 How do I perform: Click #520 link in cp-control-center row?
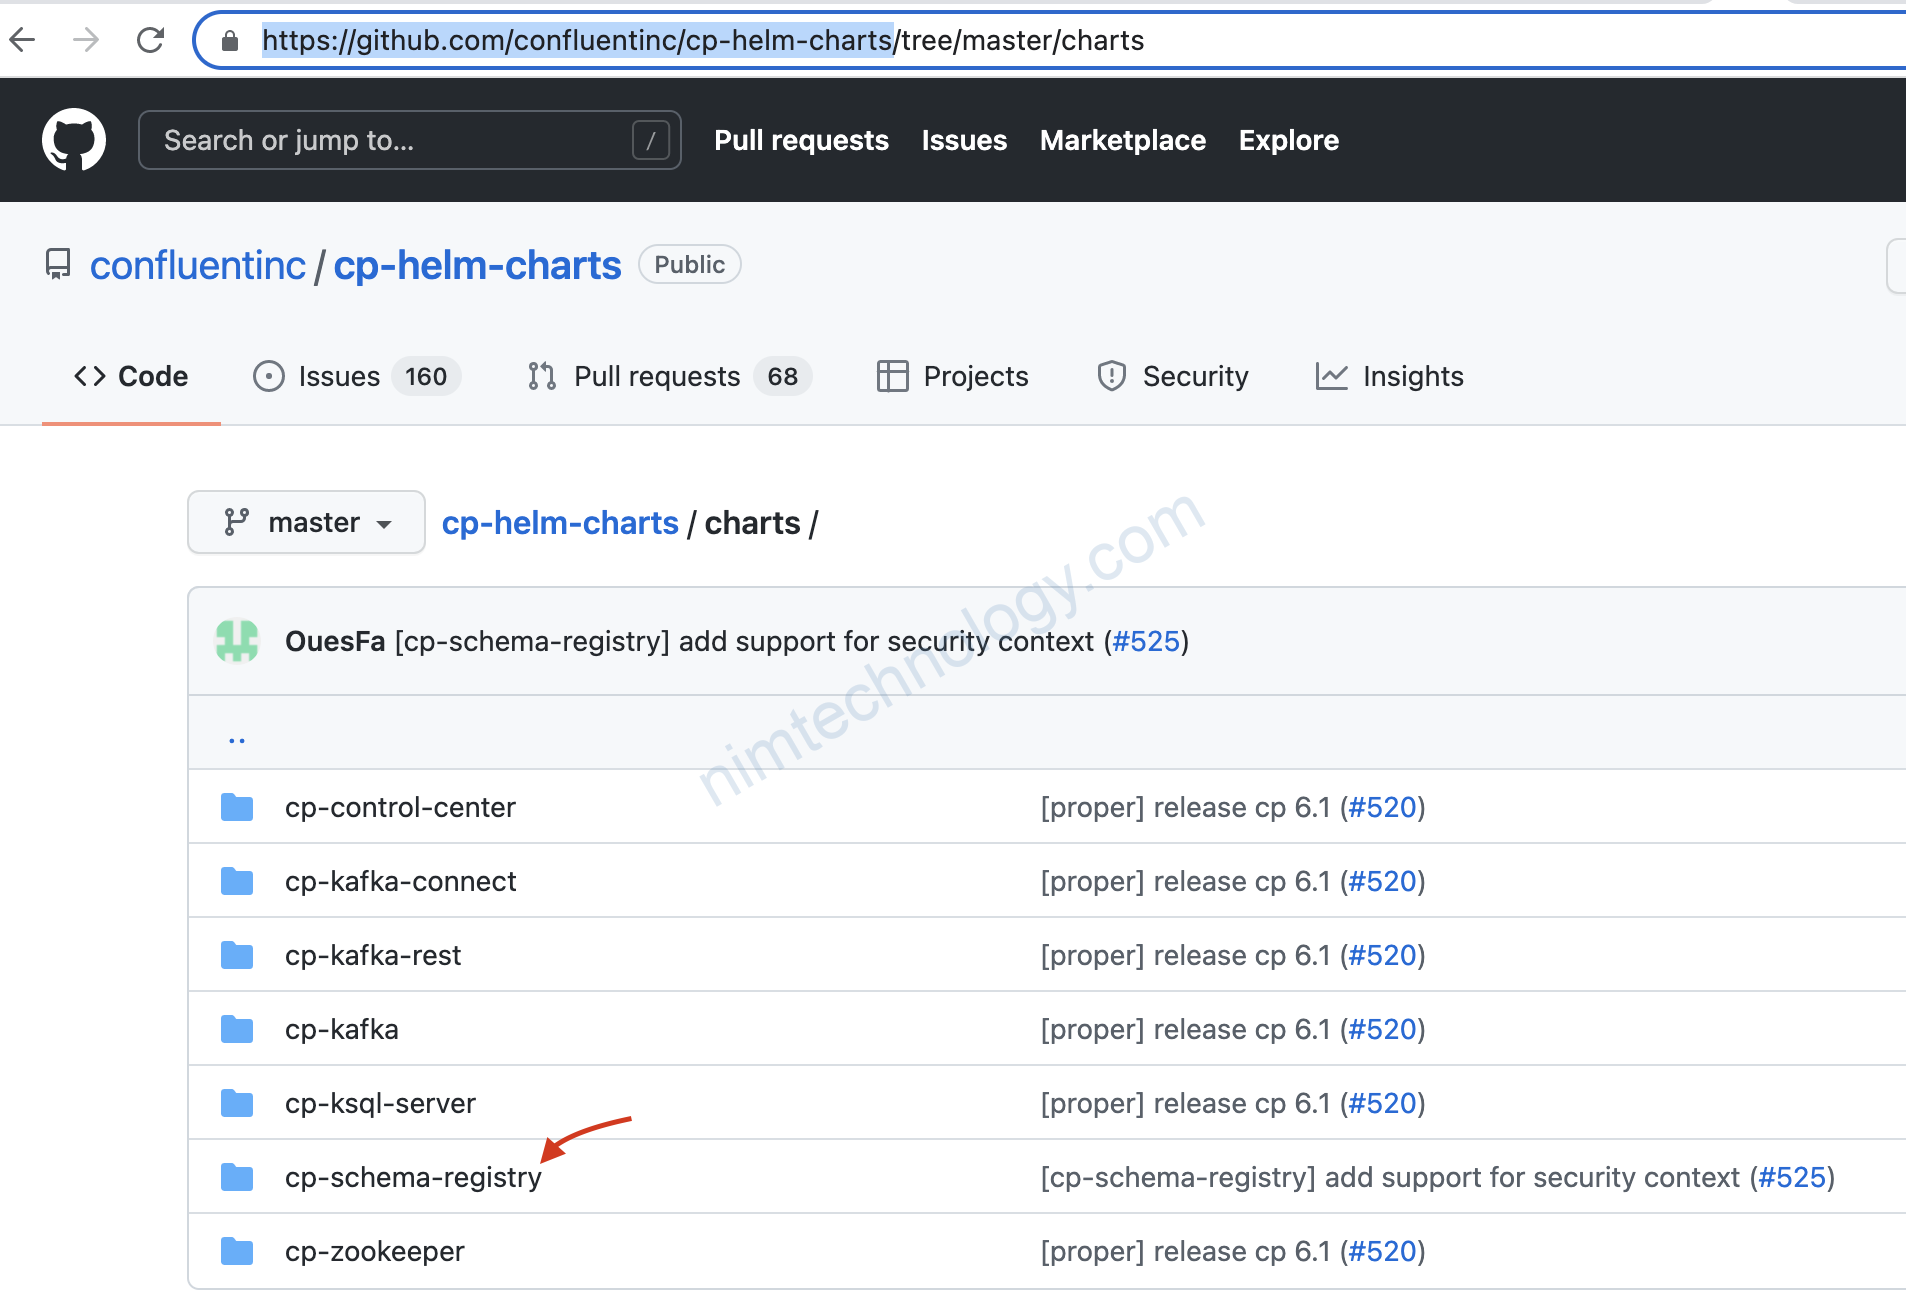pos(1383,807)
